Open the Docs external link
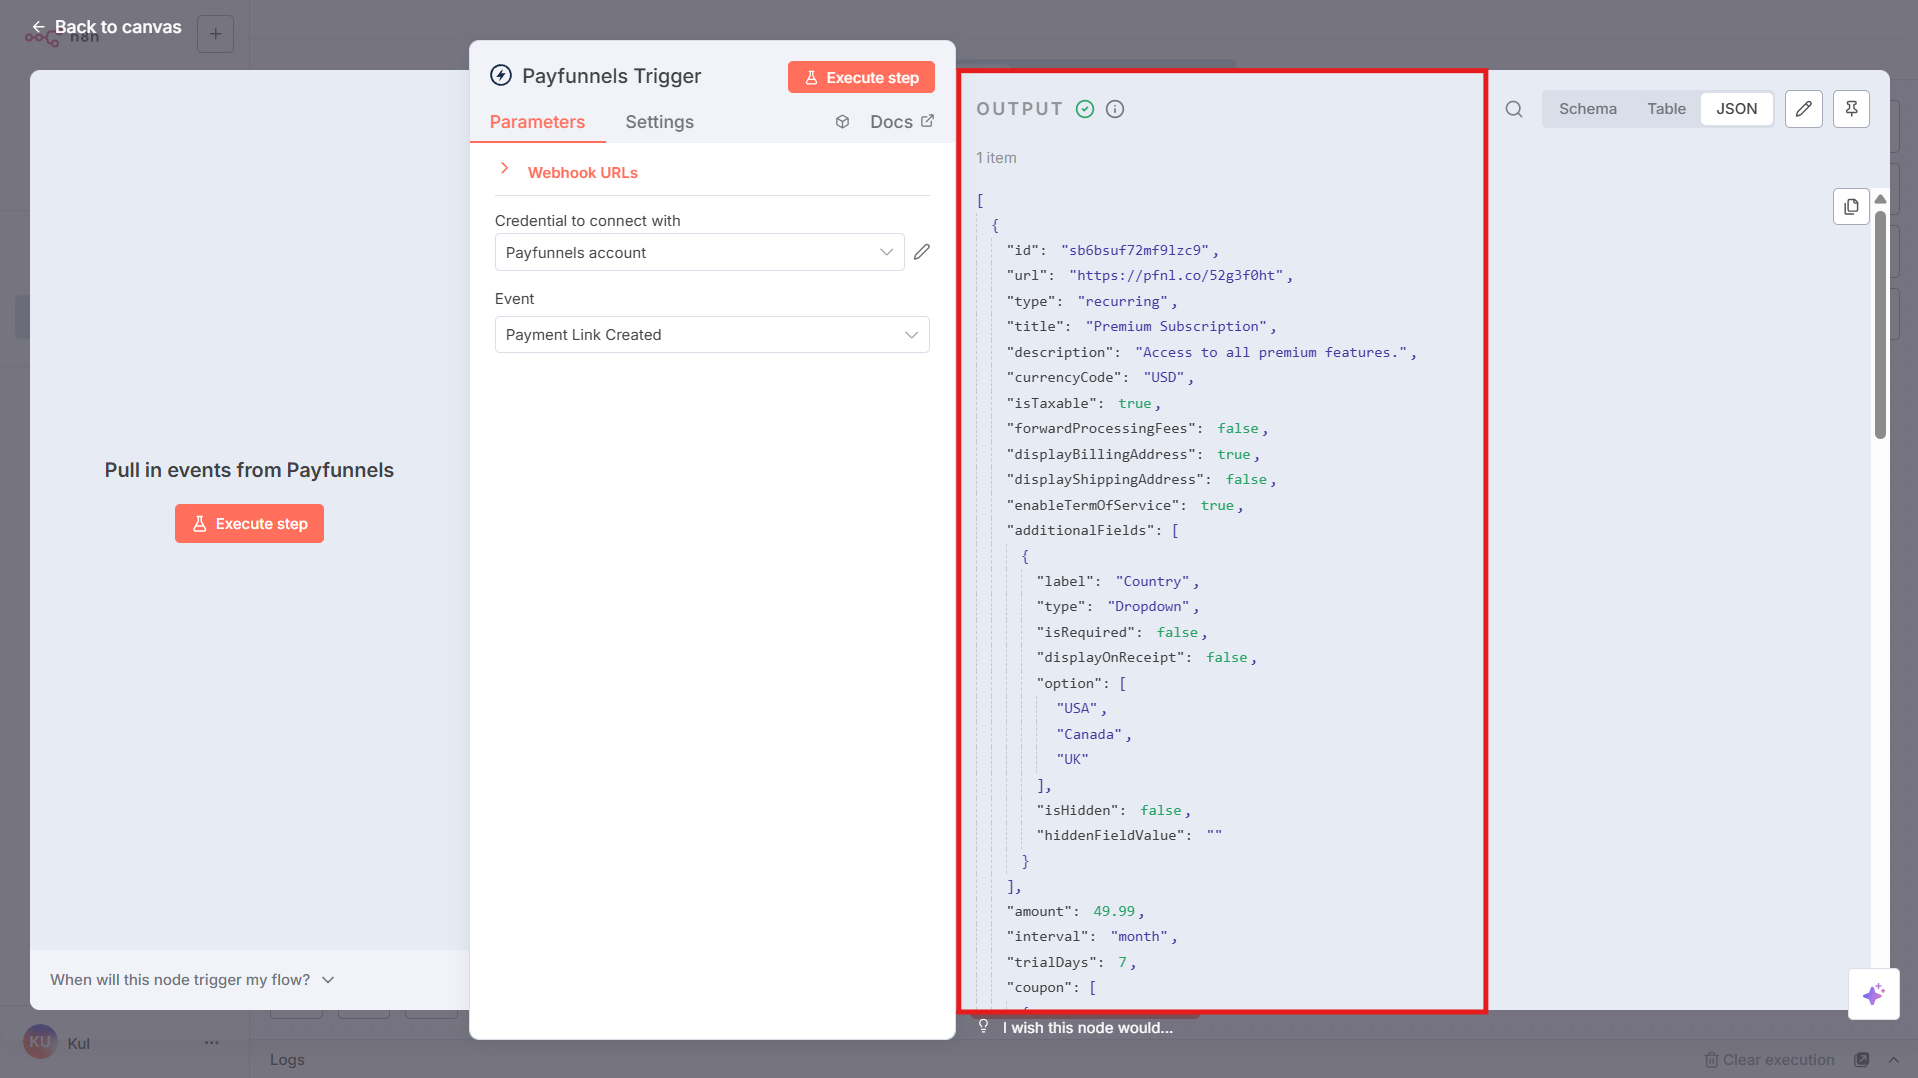Screen dimensions: 1918x1078 click(x=901, y=122)
